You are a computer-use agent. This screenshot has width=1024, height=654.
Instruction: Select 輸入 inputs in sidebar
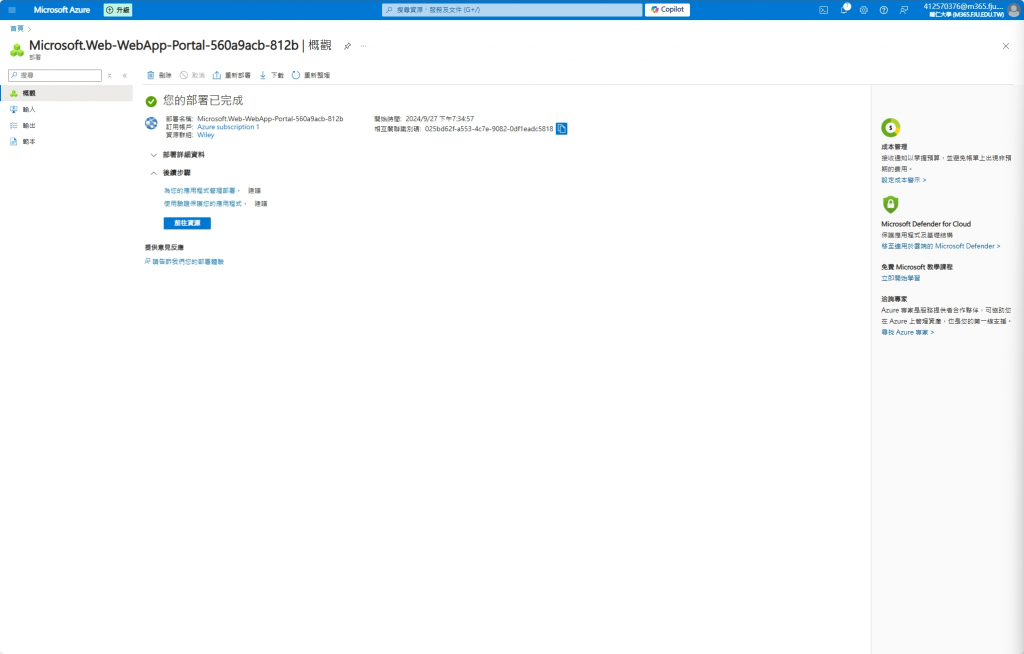67,110
